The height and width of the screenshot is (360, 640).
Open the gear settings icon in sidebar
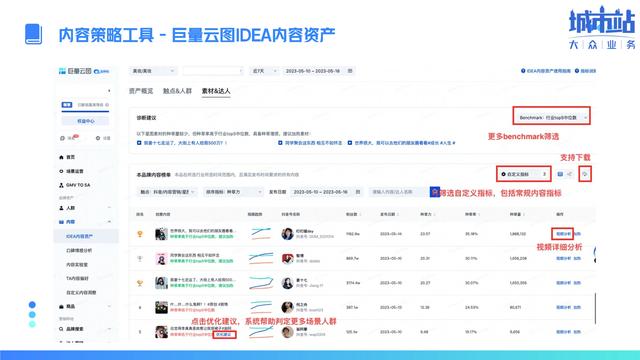pos(98,138)
